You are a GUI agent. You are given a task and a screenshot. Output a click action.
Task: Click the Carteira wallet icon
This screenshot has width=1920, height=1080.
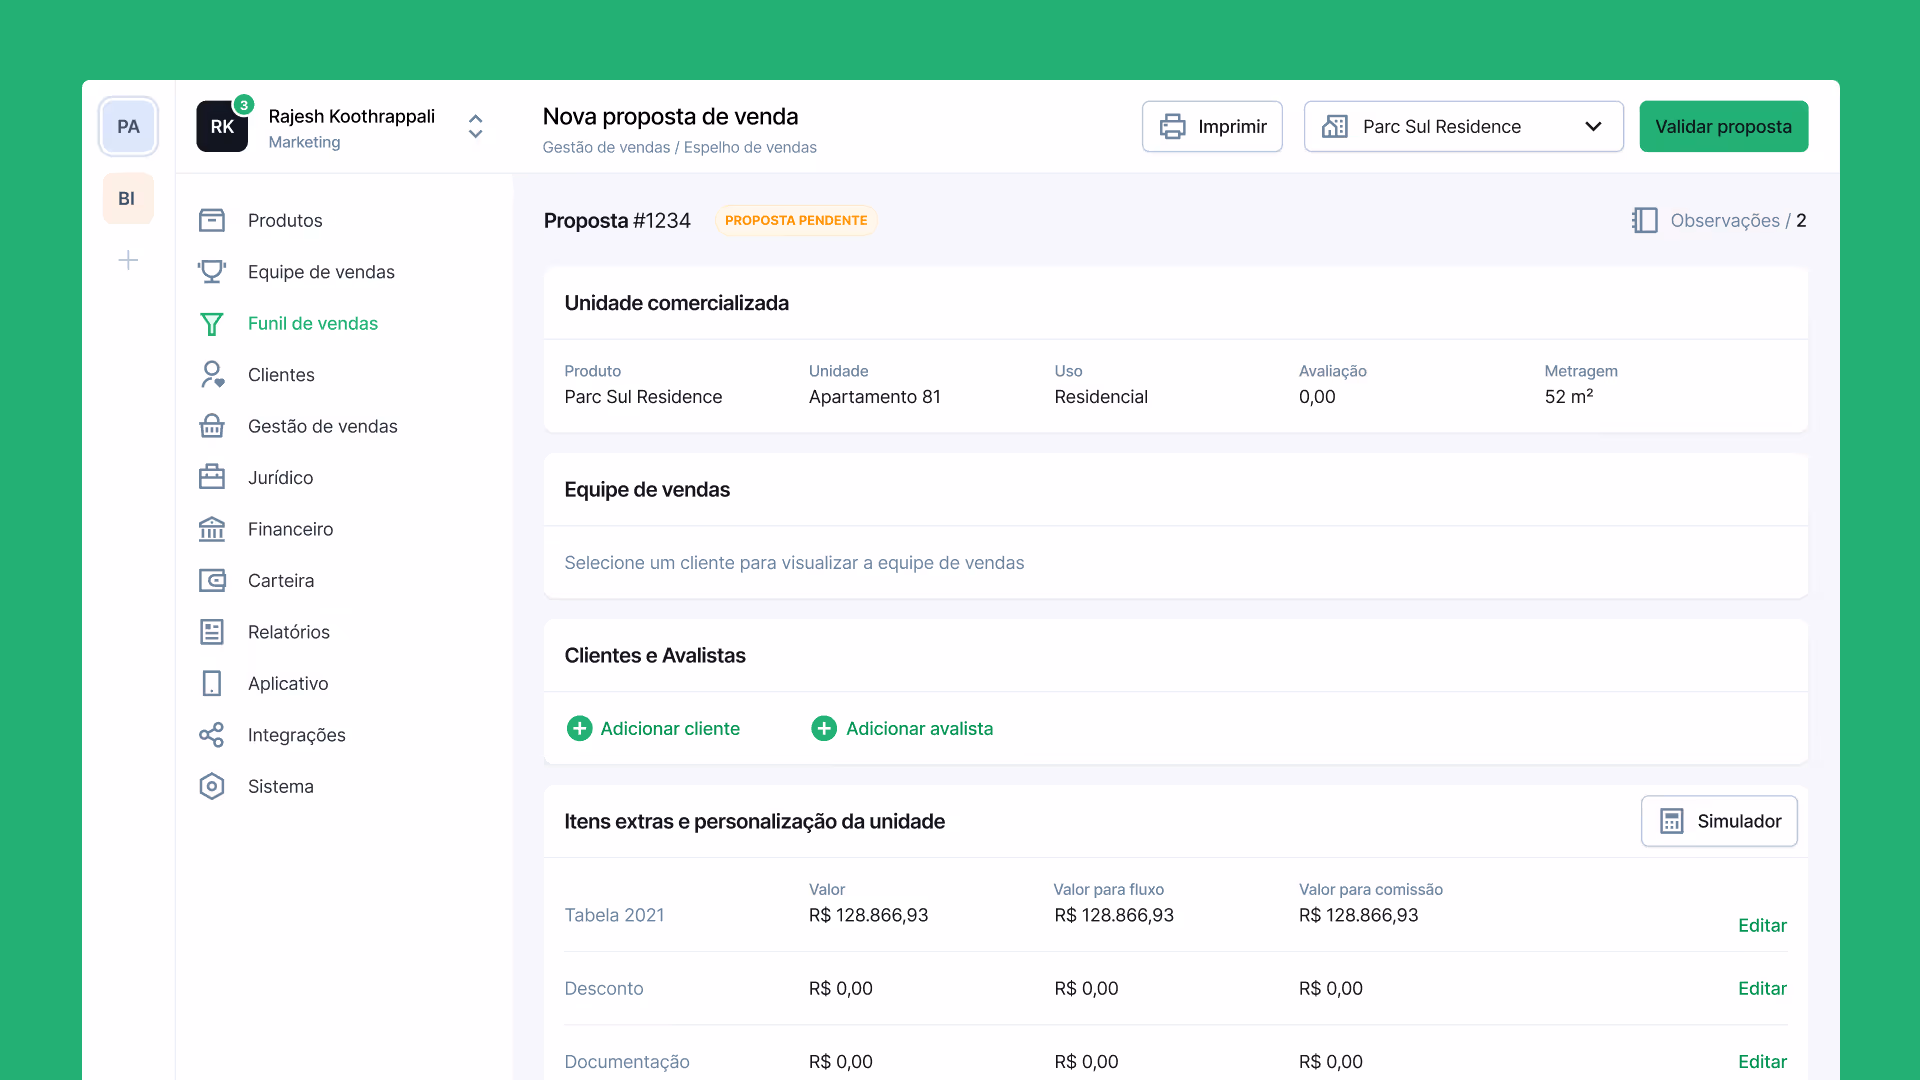click(212, 581)
